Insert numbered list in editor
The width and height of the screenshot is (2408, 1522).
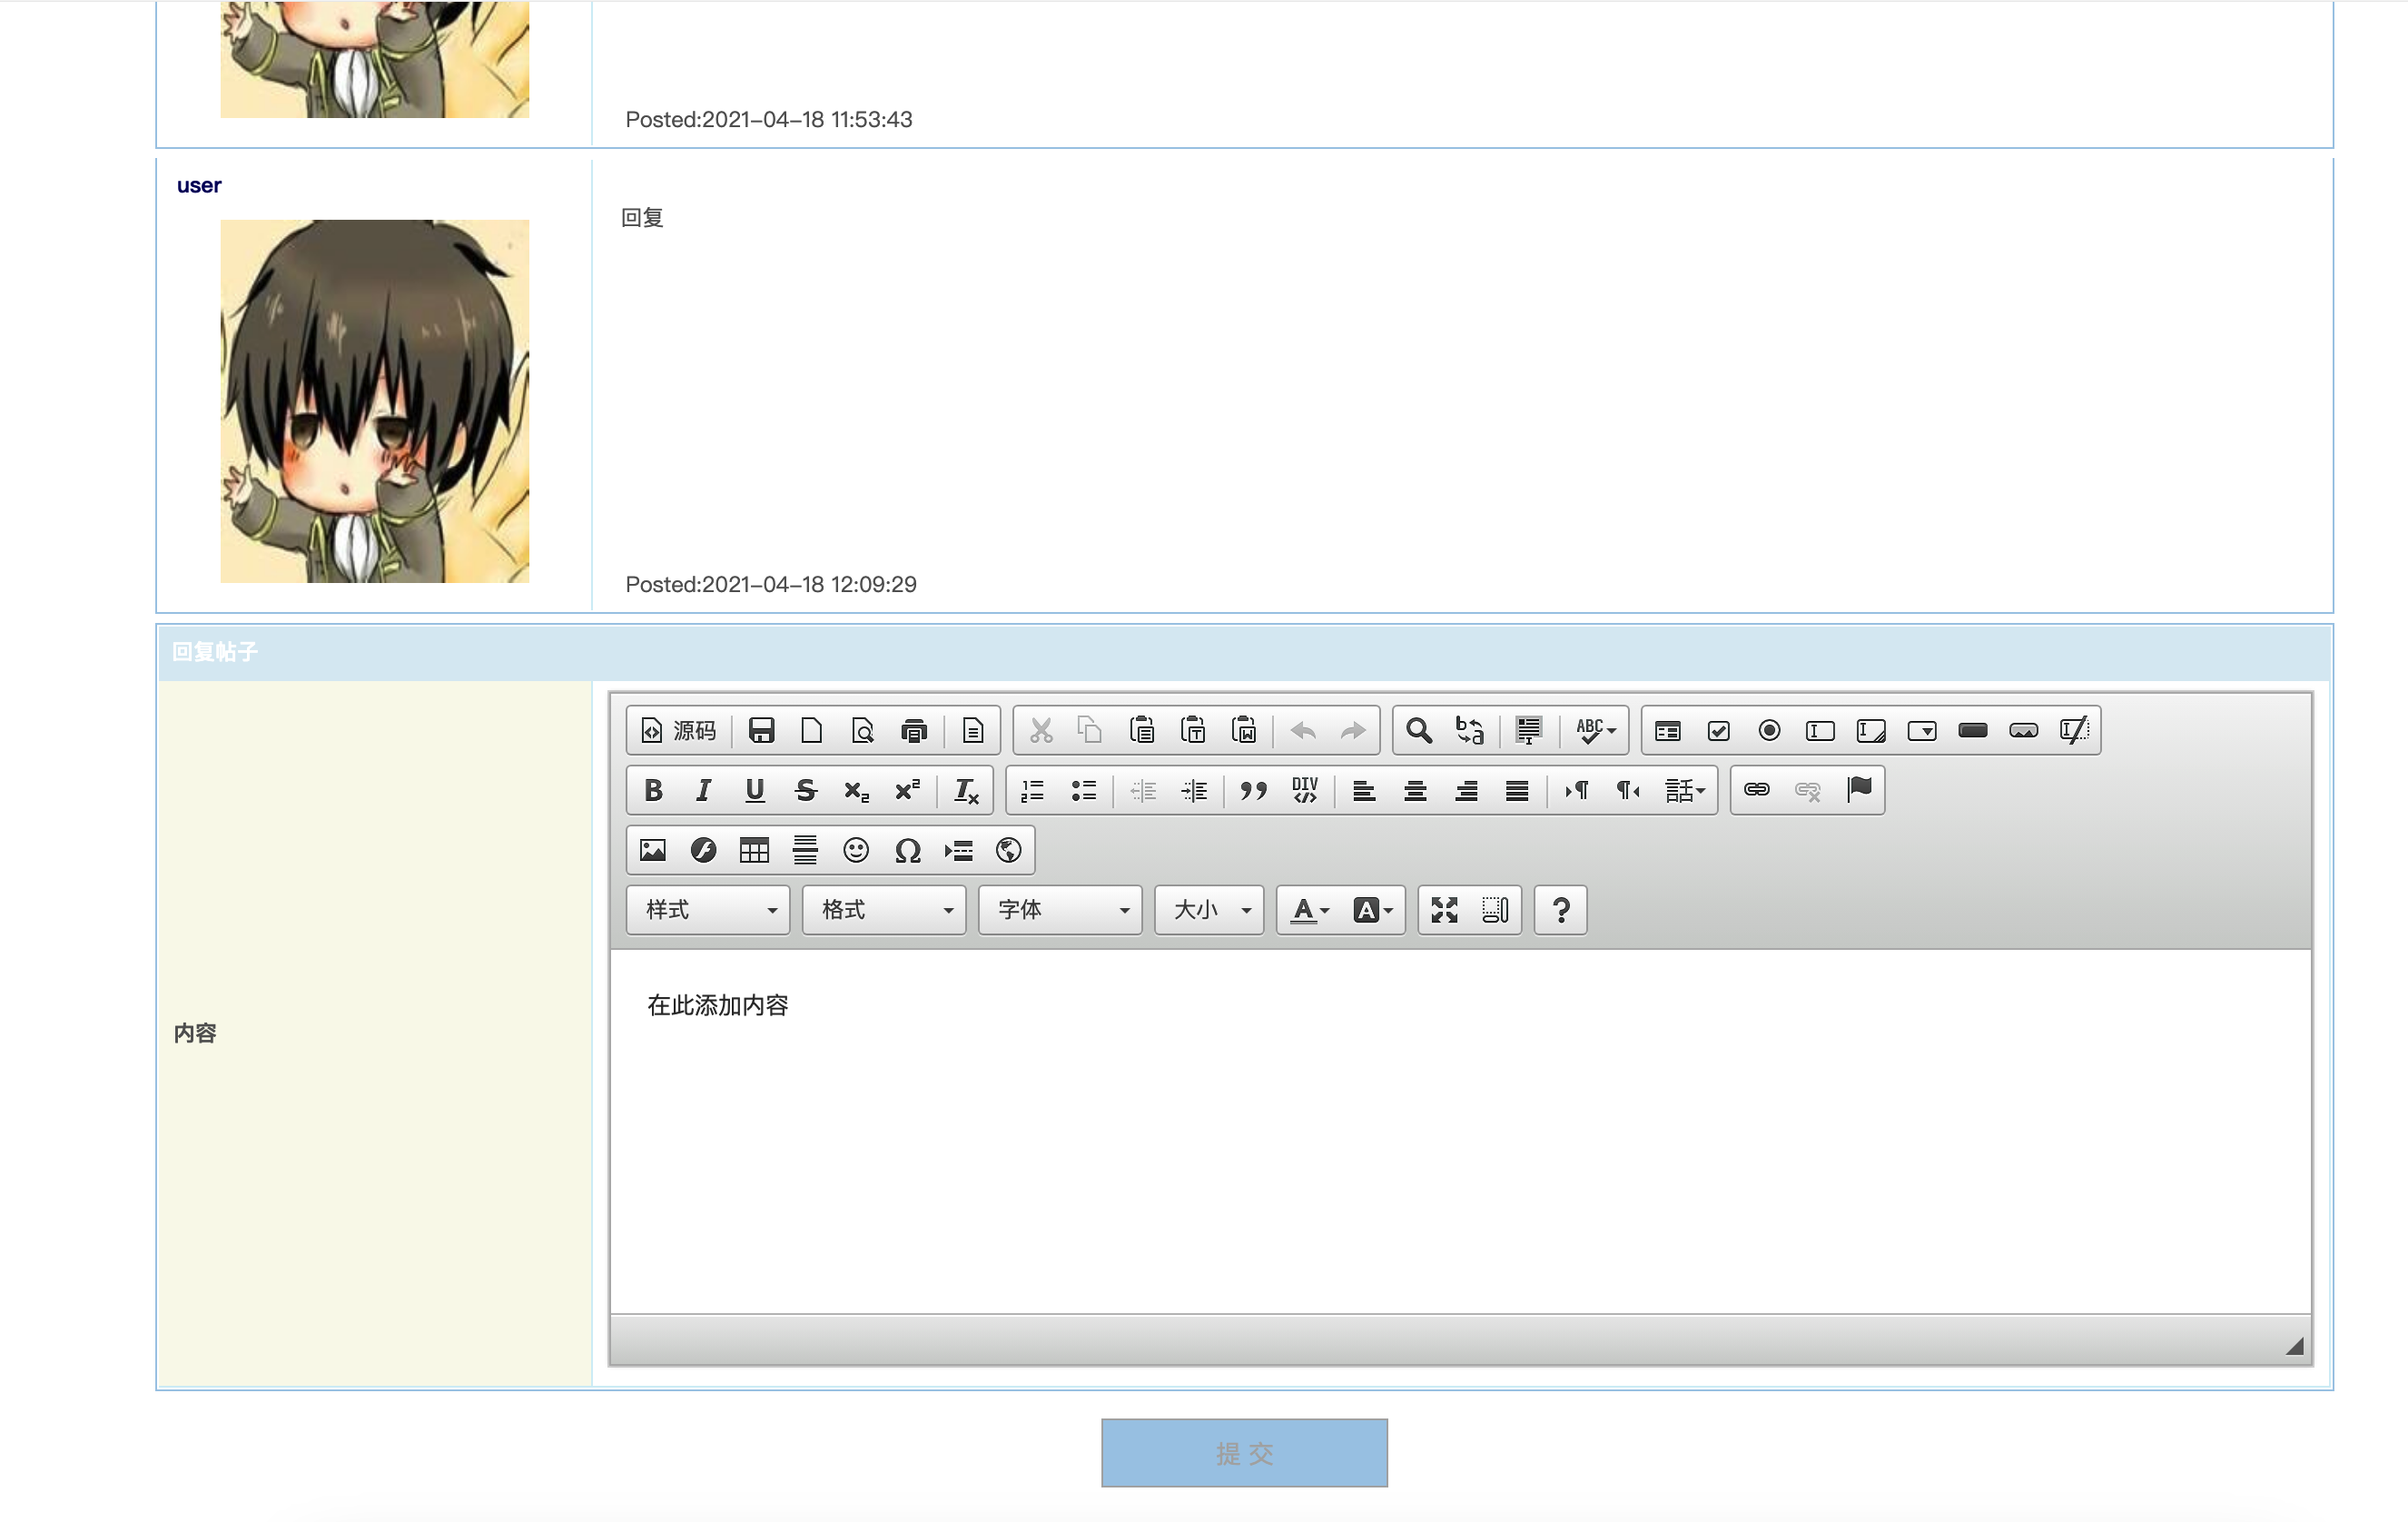click(1032, 790)
